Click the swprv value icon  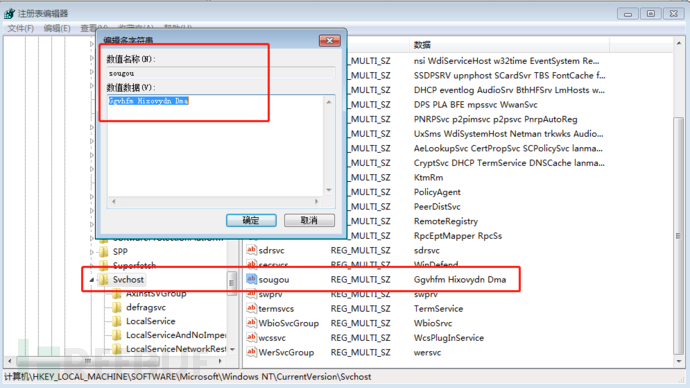coord(251,293)
